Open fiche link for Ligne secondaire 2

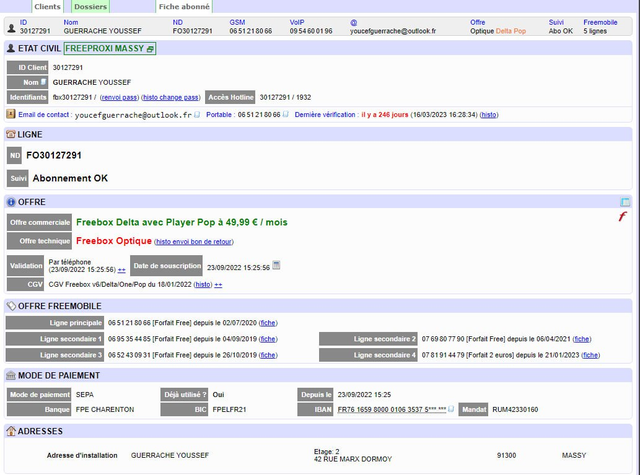582,339
